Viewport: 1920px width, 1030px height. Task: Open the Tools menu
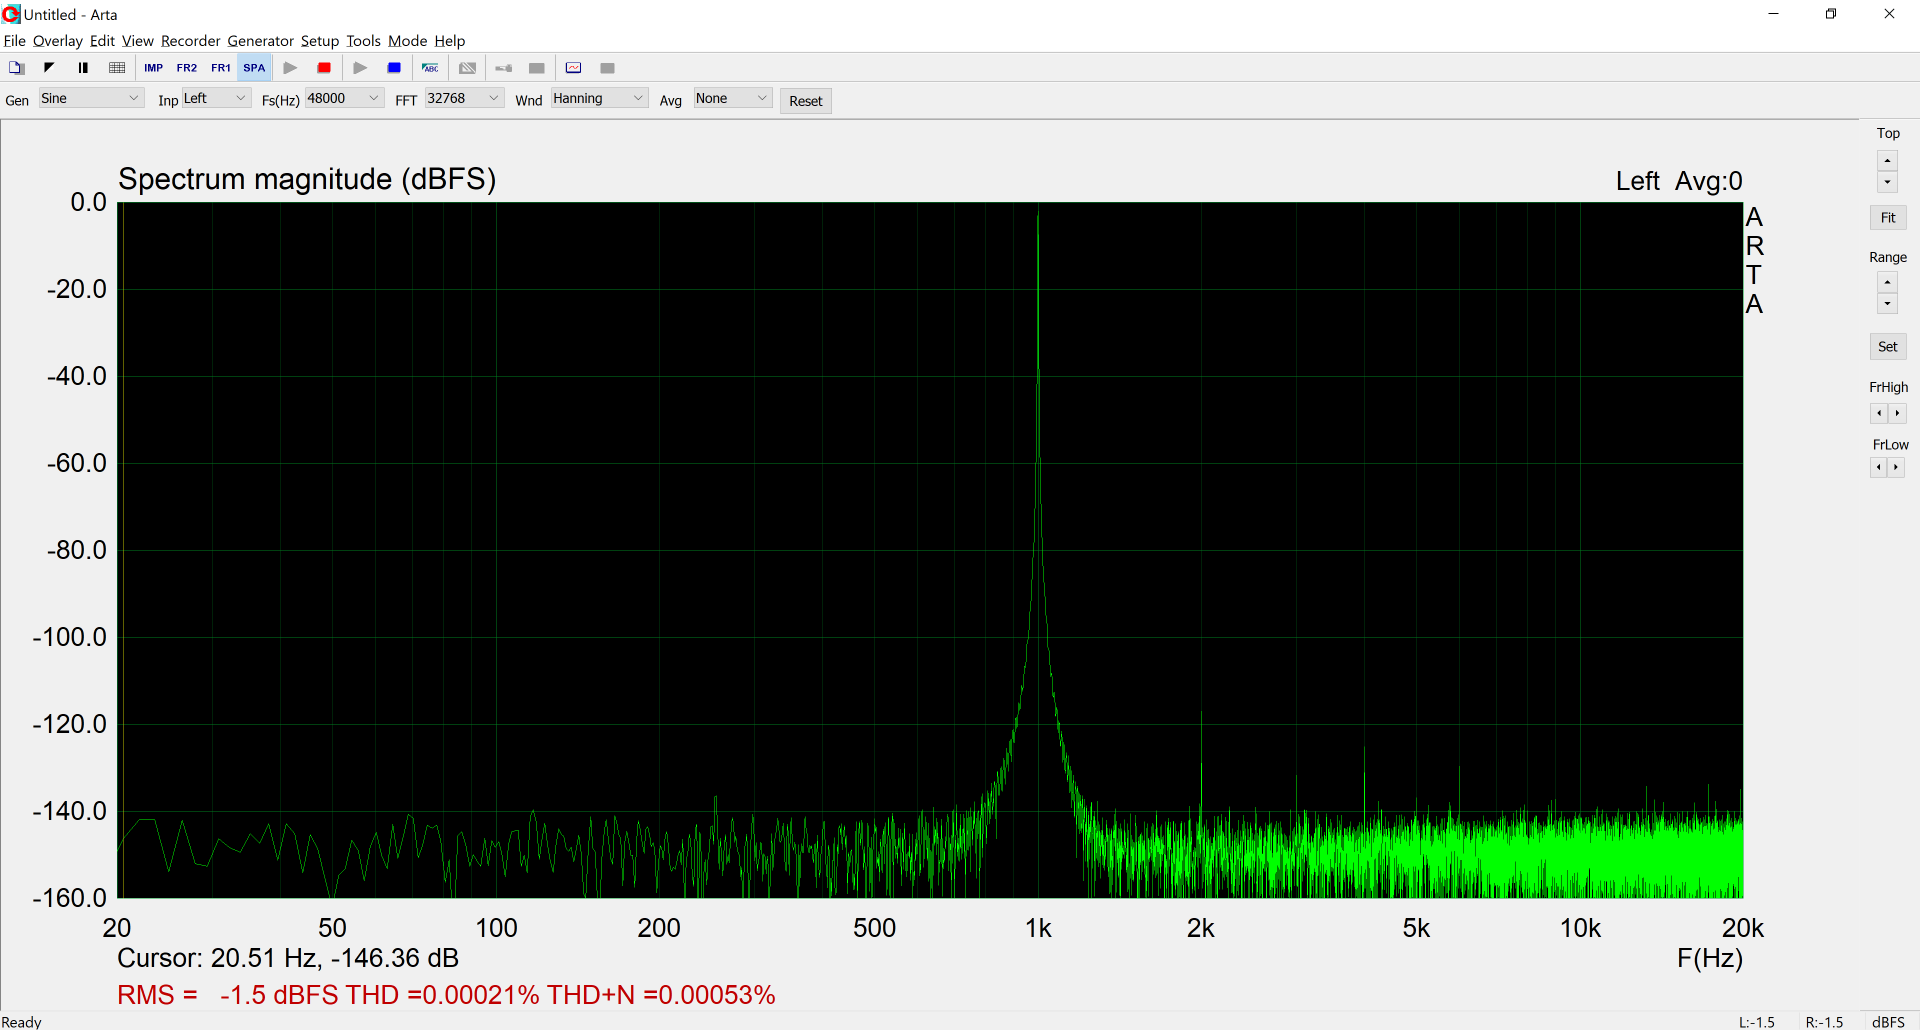[363, 41]
